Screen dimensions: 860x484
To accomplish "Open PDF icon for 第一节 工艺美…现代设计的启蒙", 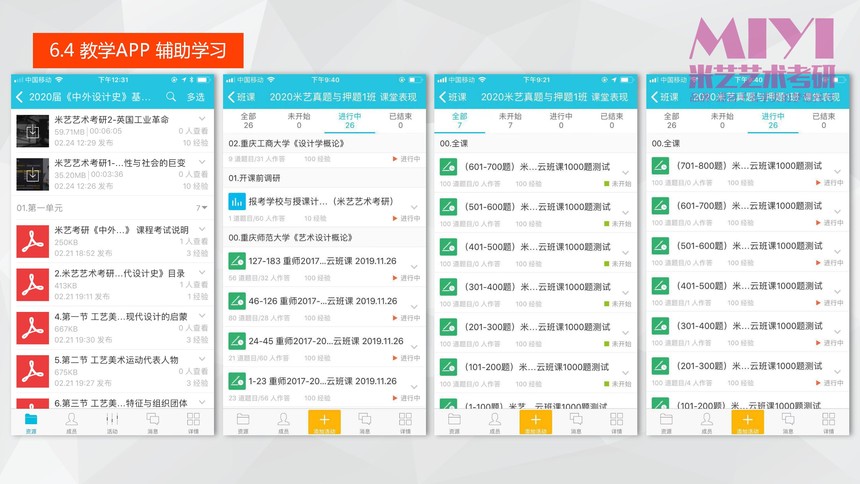I will (x=32, y=328).
